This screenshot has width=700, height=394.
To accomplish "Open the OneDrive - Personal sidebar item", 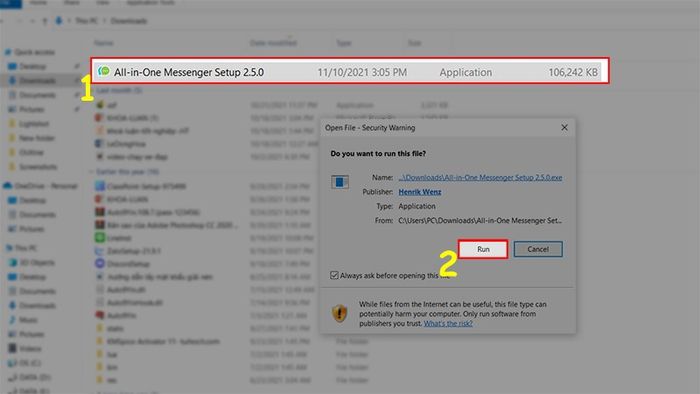I will (x=46, y=186).
